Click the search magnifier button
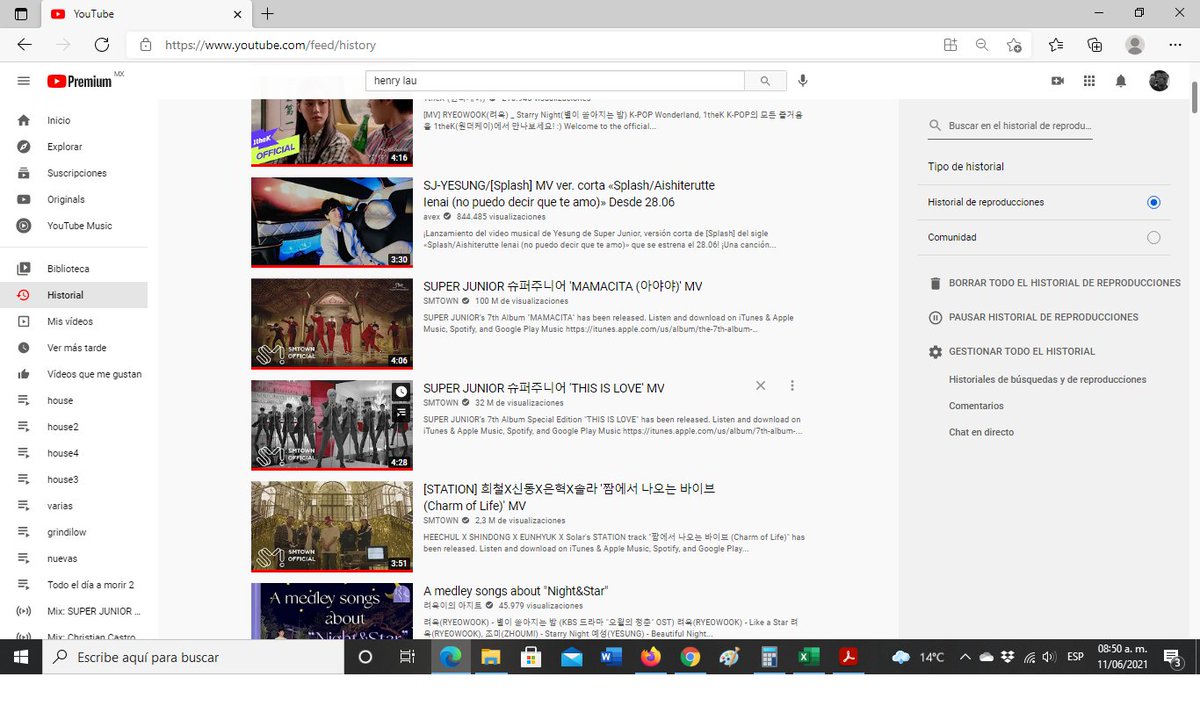 pyautogui.click(x=765, y=81)
